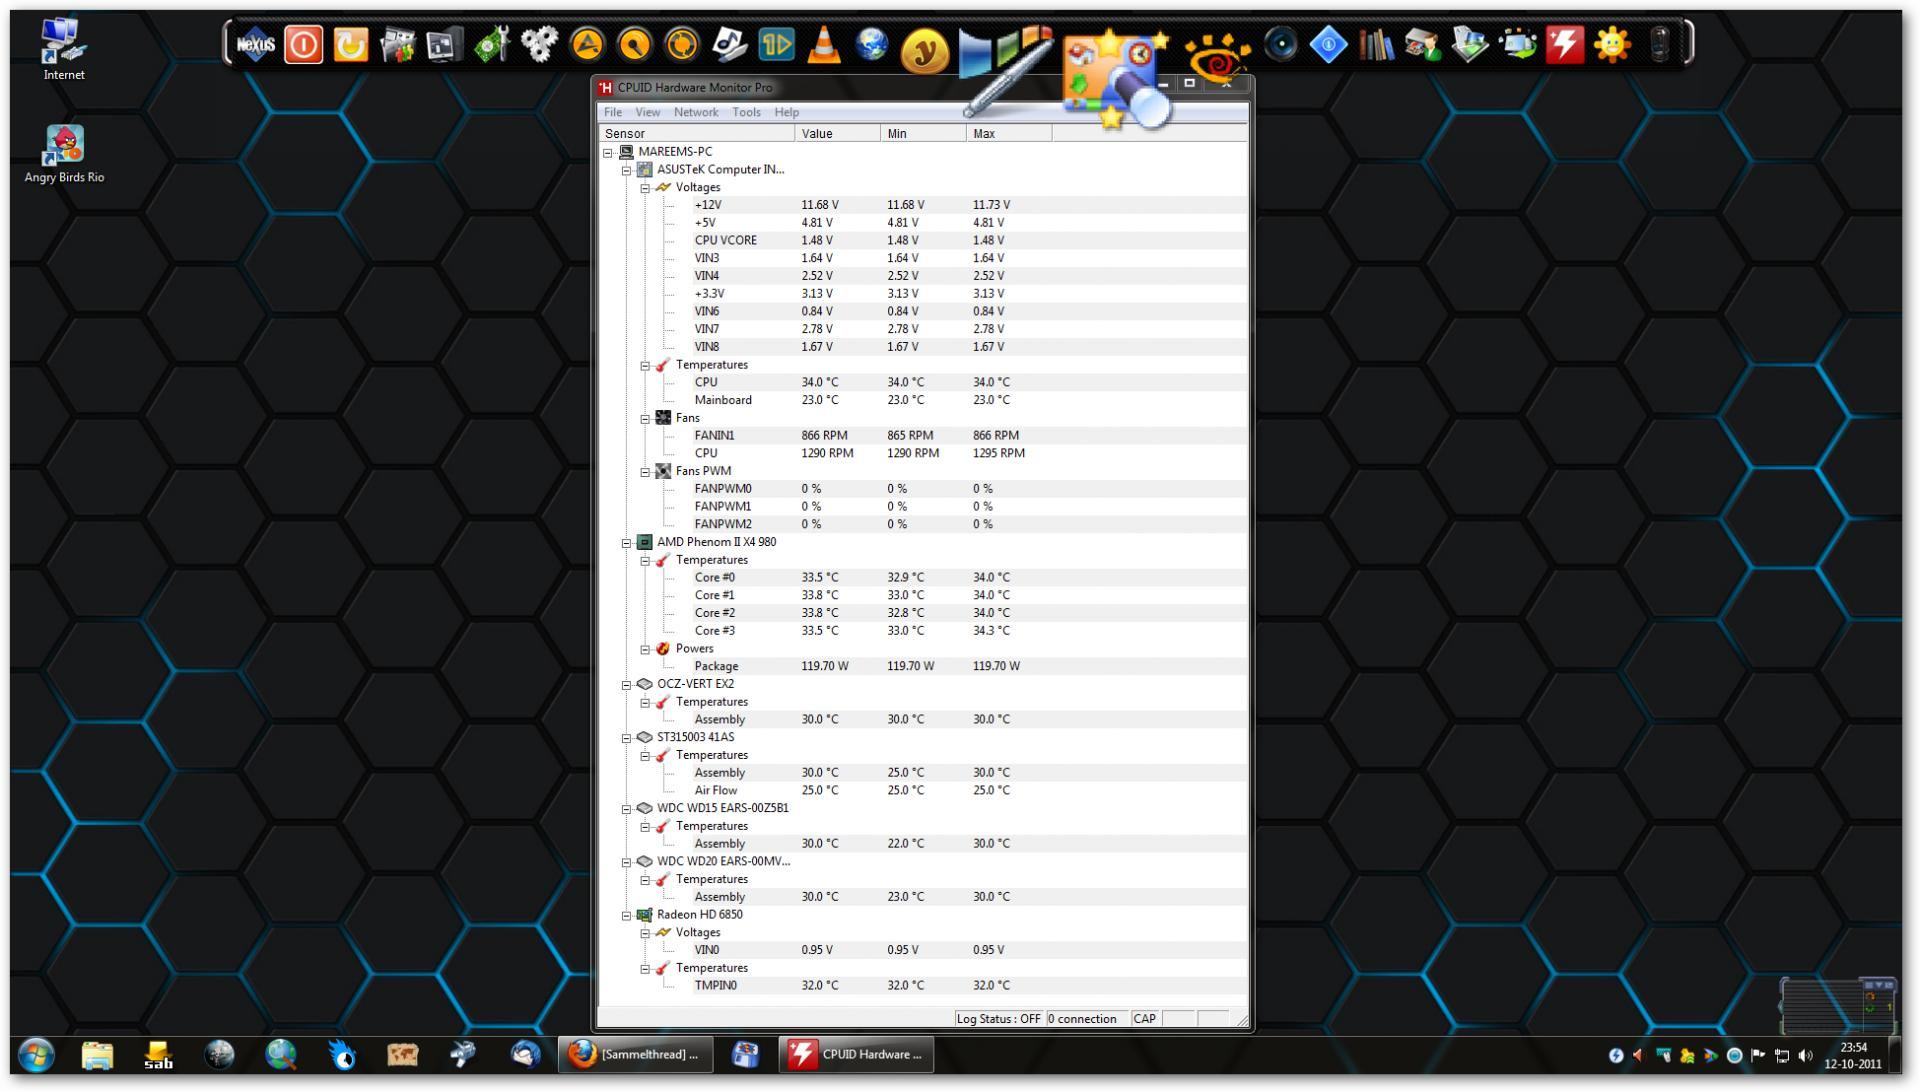
Task: Click the Thunderbird taskbar icon
Action: coord(525,1055)
